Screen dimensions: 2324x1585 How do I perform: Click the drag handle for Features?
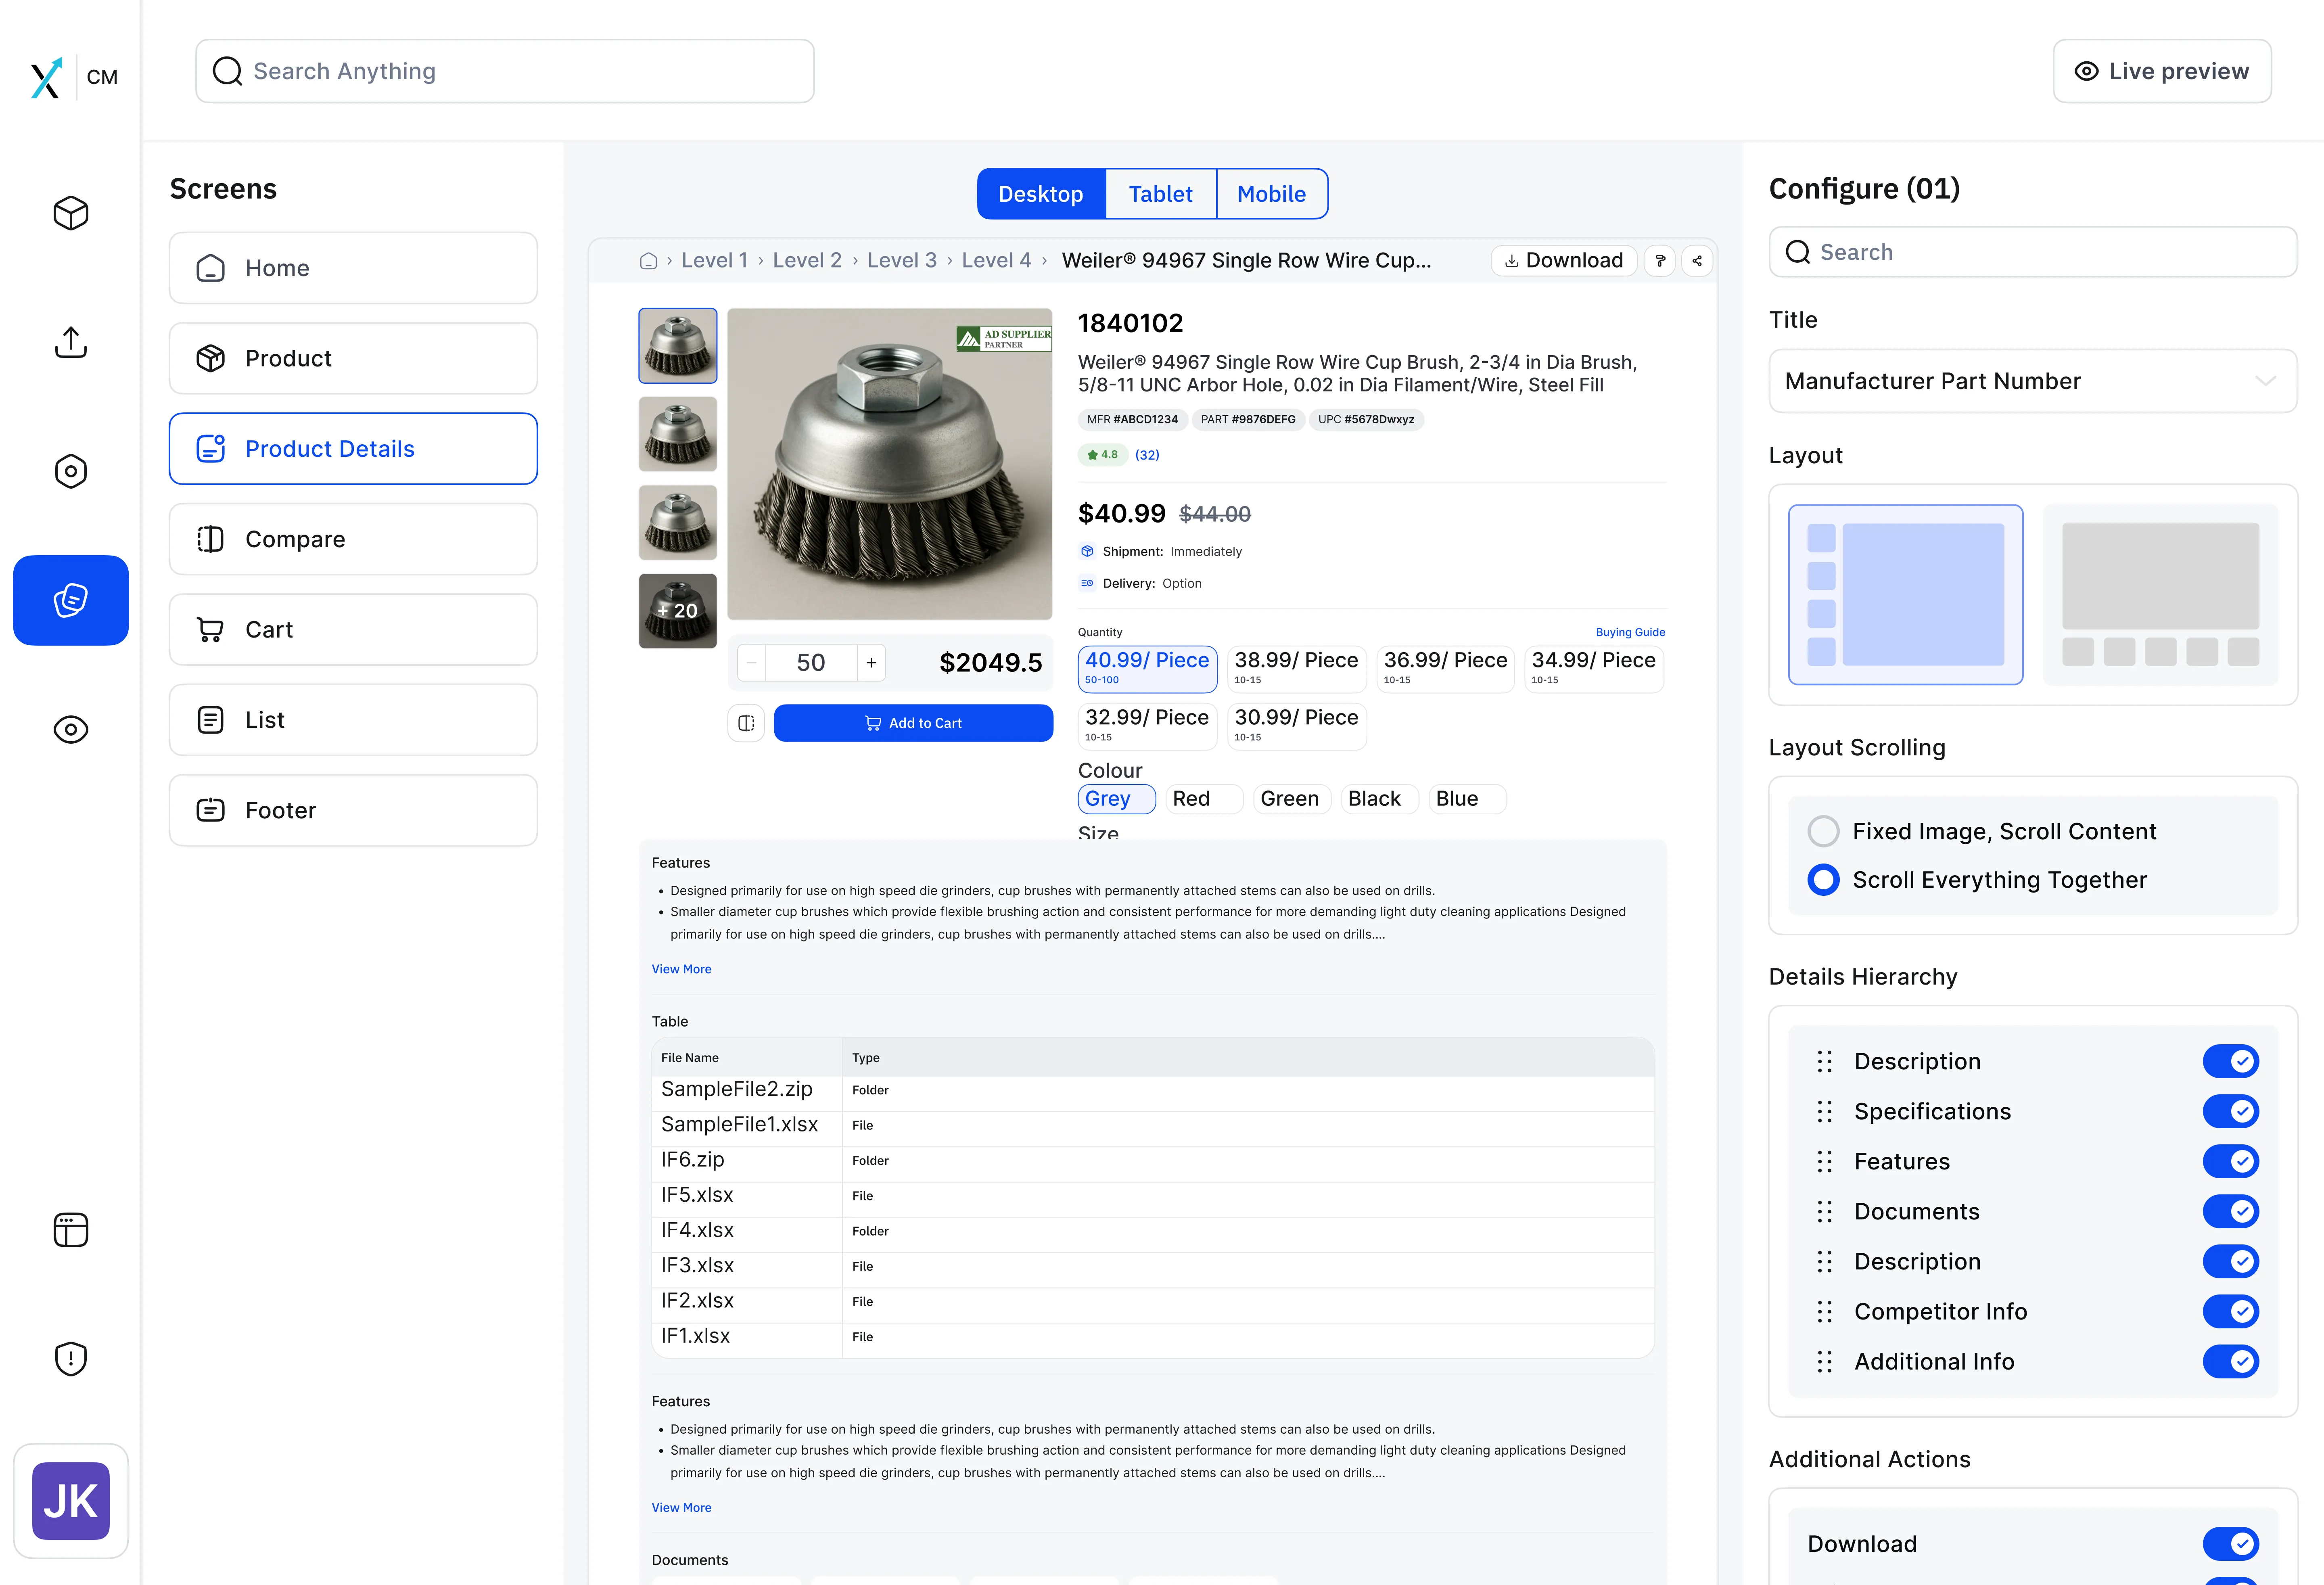[1825, 1161]
